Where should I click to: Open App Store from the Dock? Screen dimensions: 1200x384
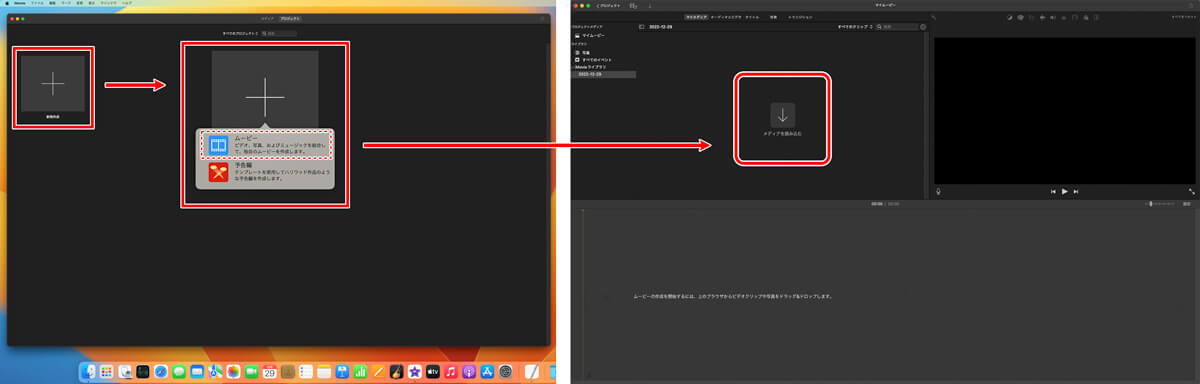click(487, 372)
